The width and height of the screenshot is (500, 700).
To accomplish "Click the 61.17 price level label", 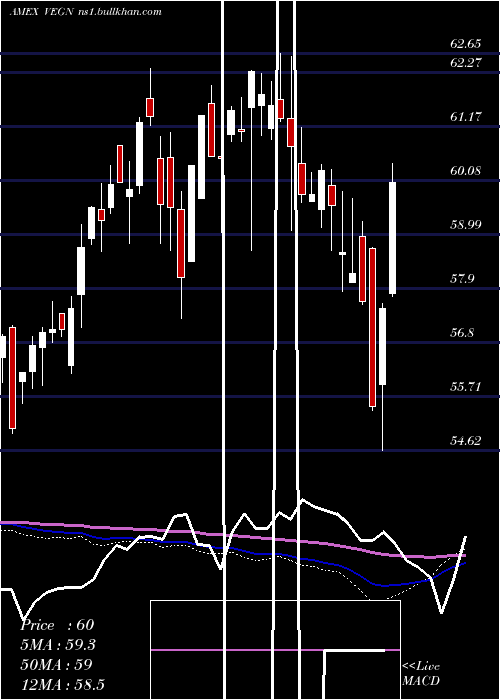I will coord(466,117).
